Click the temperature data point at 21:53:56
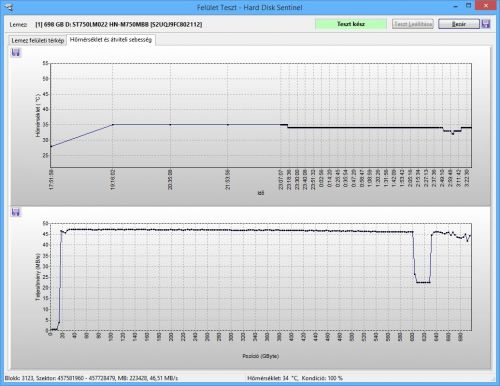The width and height of the screenshot is (500, 386). [x=228, y=125]
